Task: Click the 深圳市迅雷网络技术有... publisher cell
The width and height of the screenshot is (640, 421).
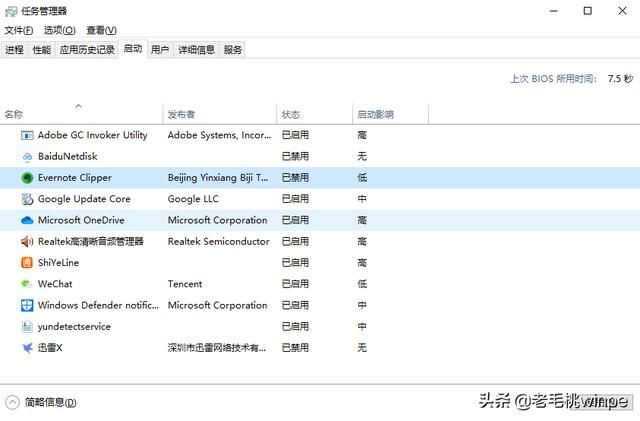Action: (x=217, y=347)
